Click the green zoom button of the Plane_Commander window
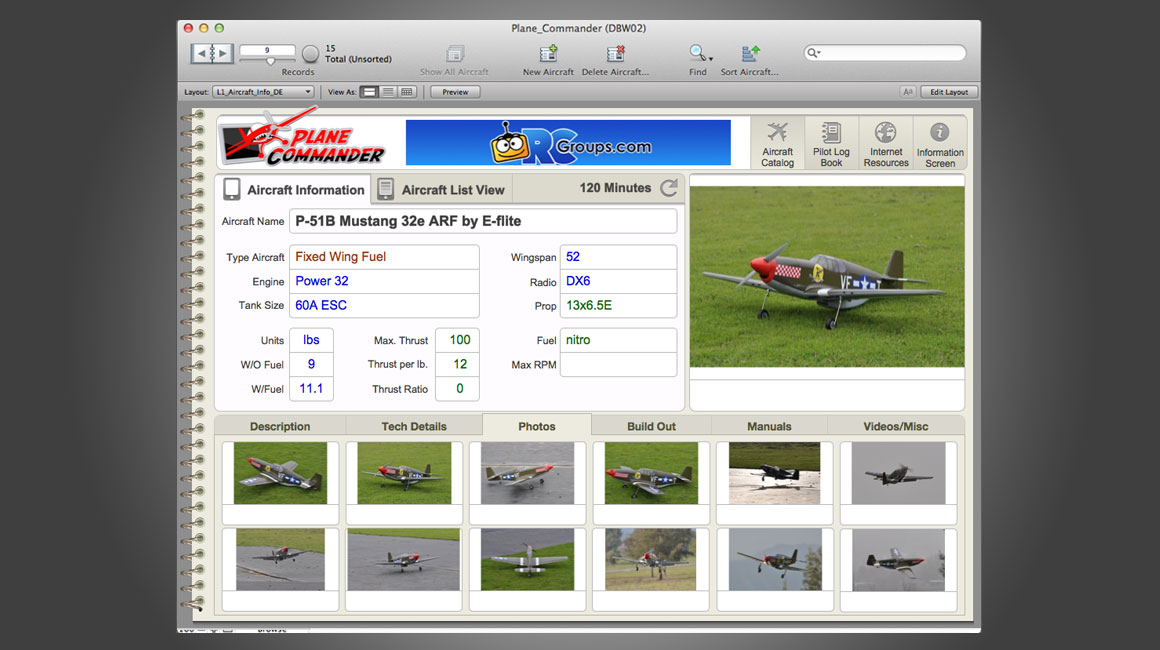Screen dimensions: 1160x650 [219, 28]
